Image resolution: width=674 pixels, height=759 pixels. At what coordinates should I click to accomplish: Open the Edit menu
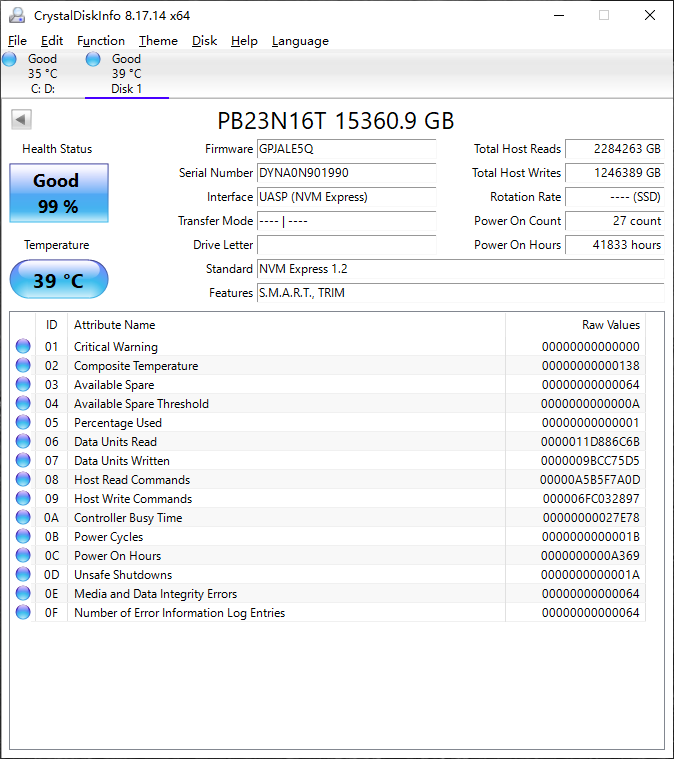point(52,41)
